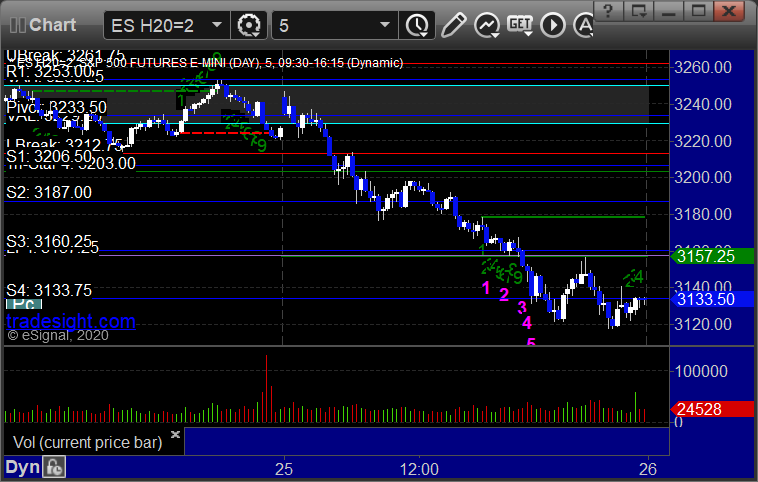Open the time template clock icon
This screenshot has height=482, width=758.
[x=417, y=25]
